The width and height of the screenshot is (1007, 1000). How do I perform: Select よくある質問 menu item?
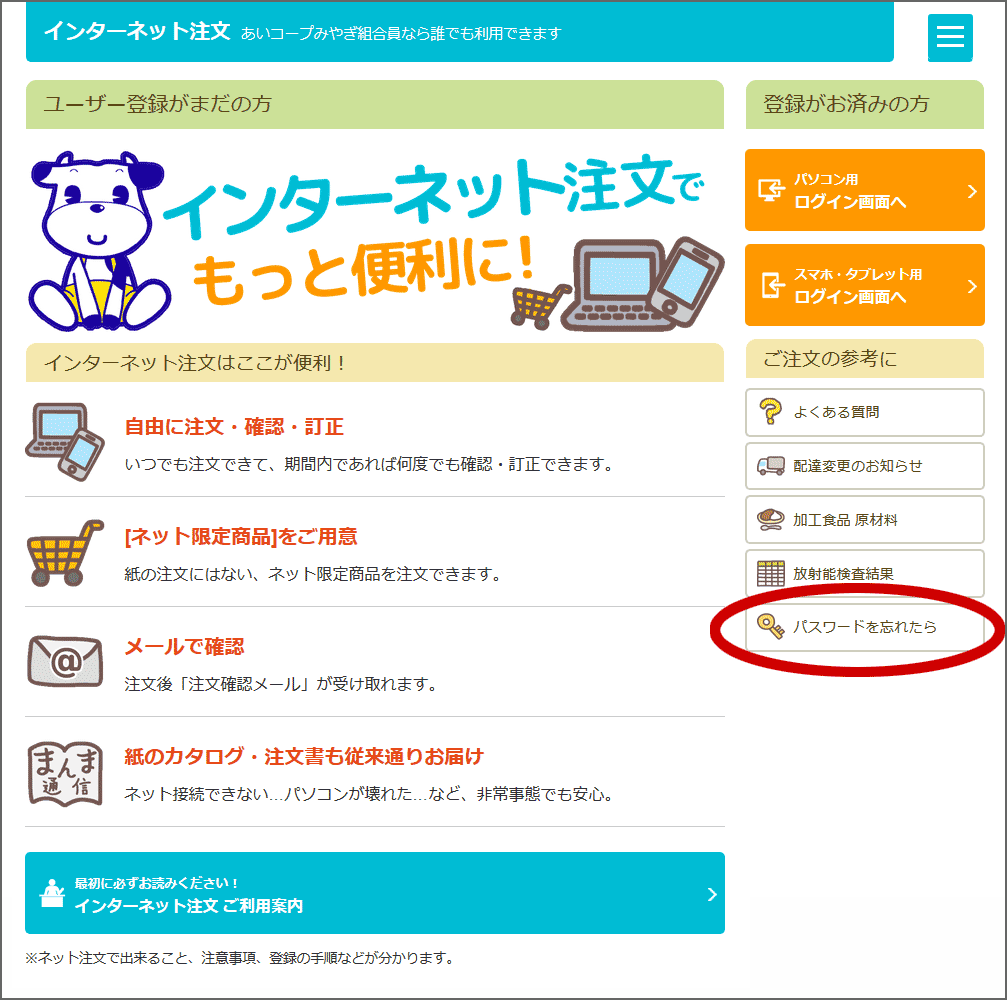point(864,412)
